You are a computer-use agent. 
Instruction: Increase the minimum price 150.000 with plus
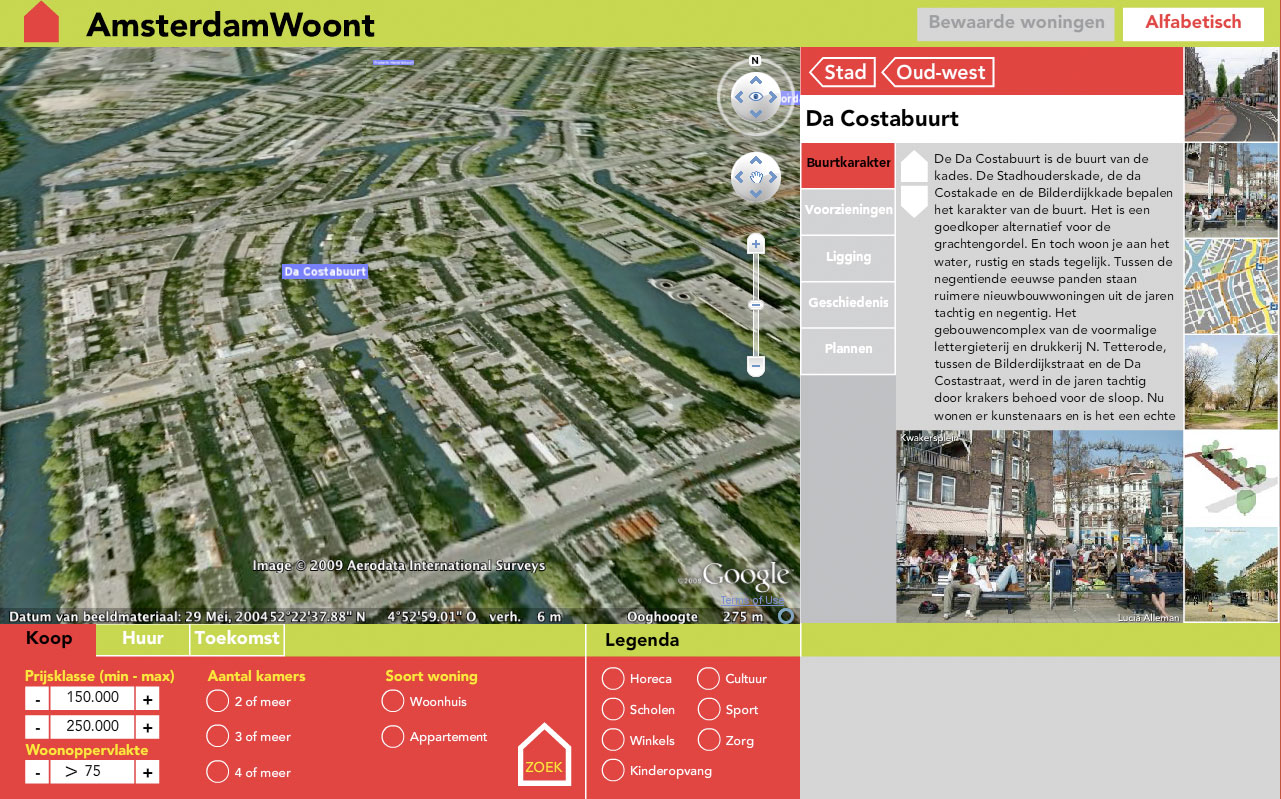point(147,698)
